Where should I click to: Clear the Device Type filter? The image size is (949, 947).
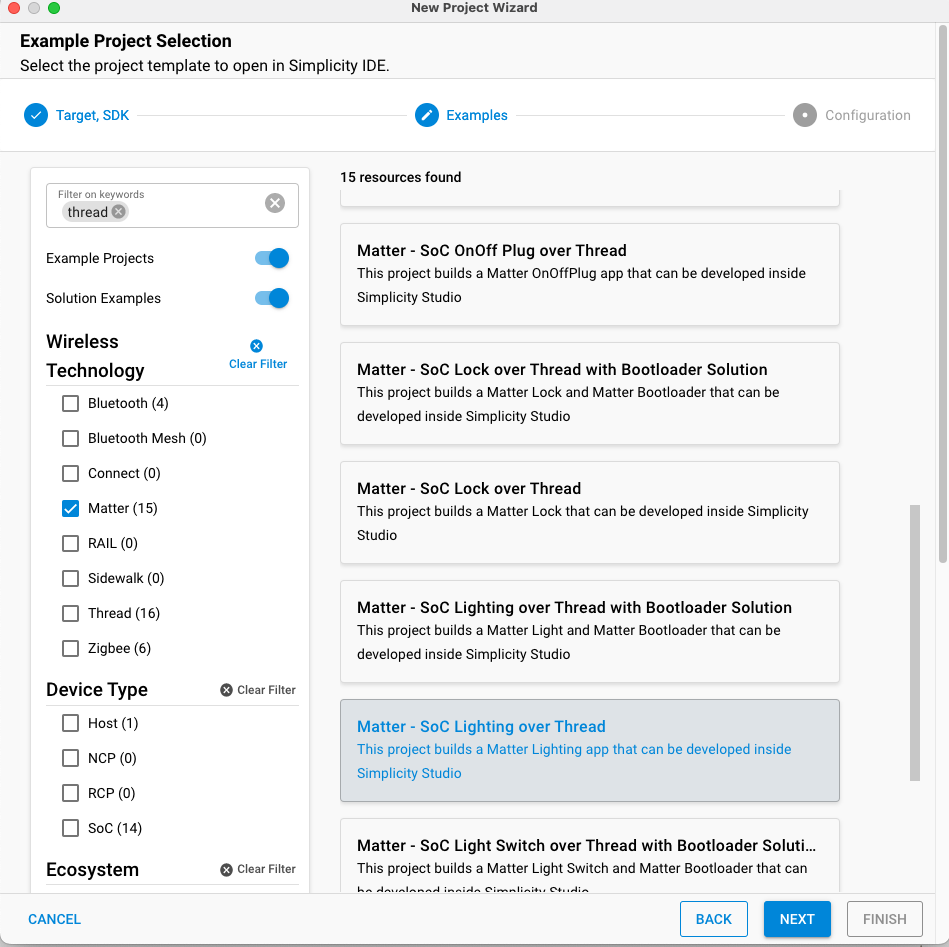258,690
